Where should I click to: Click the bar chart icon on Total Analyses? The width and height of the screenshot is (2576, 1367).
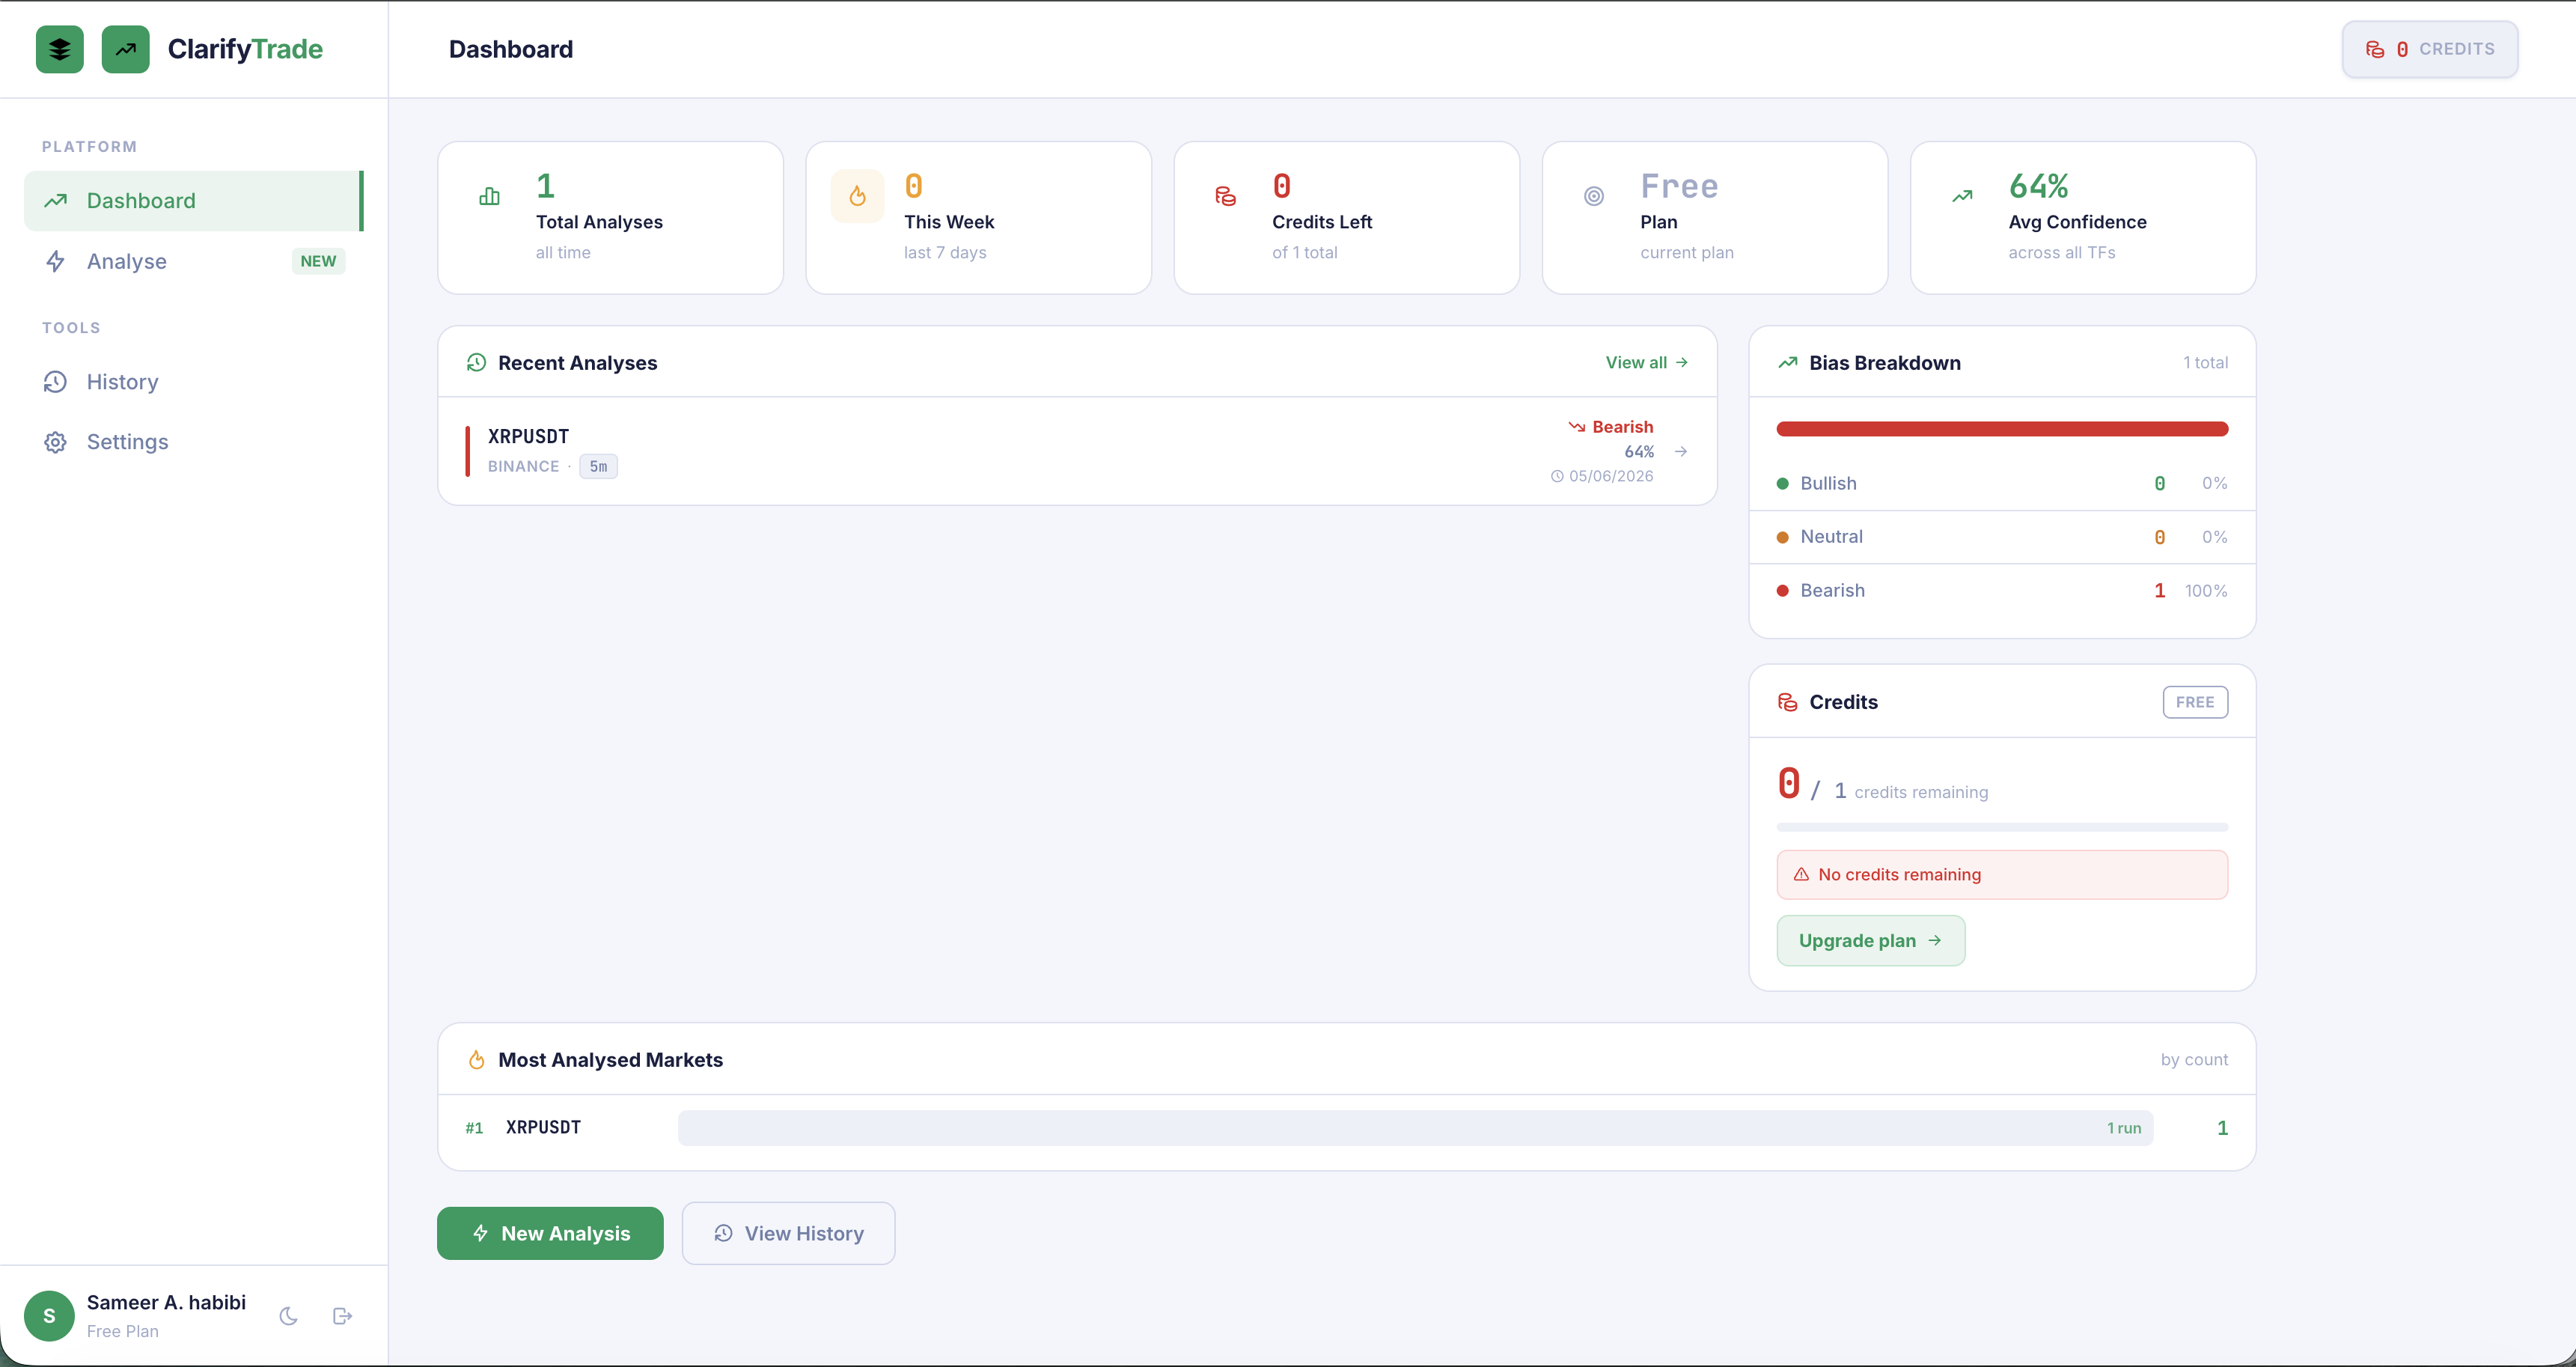click(x=489, y=196)
